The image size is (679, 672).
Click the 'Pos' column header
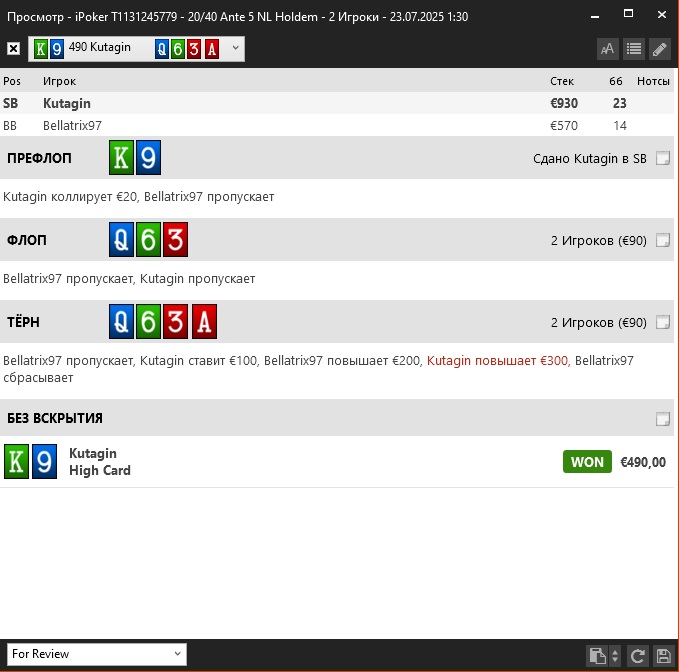12,81
